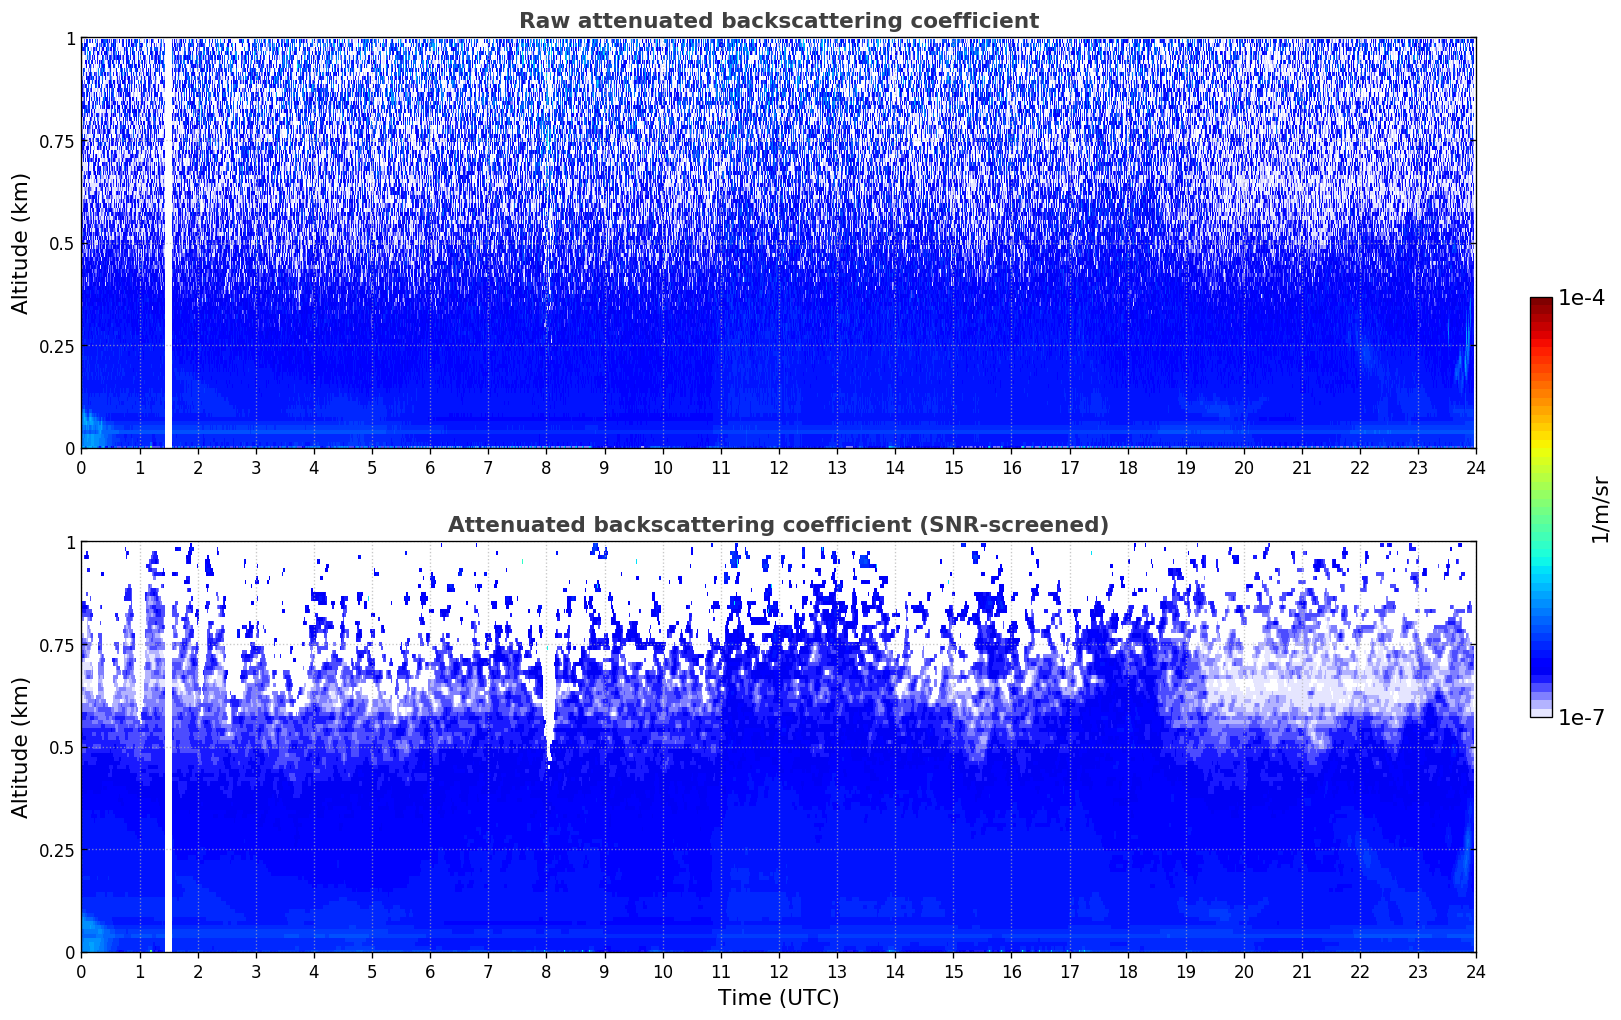Click the '1/m/sr' colorbar unit label

tap(1601, 509)
